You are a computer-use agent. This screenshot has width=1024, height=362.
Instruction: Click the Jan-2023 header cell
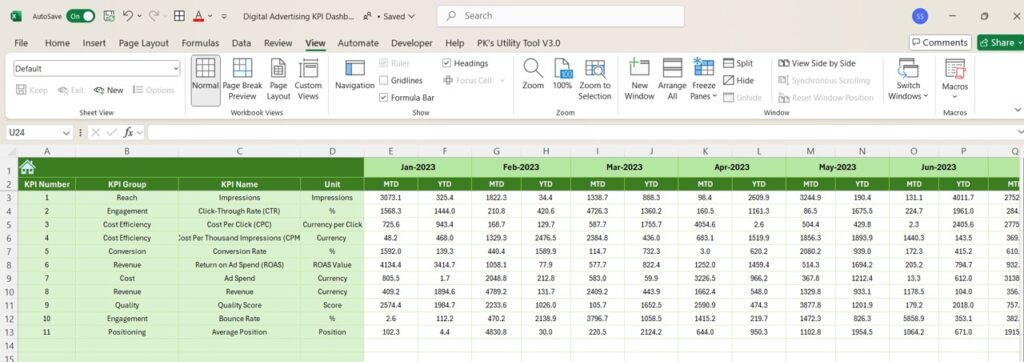click(418, 167)
